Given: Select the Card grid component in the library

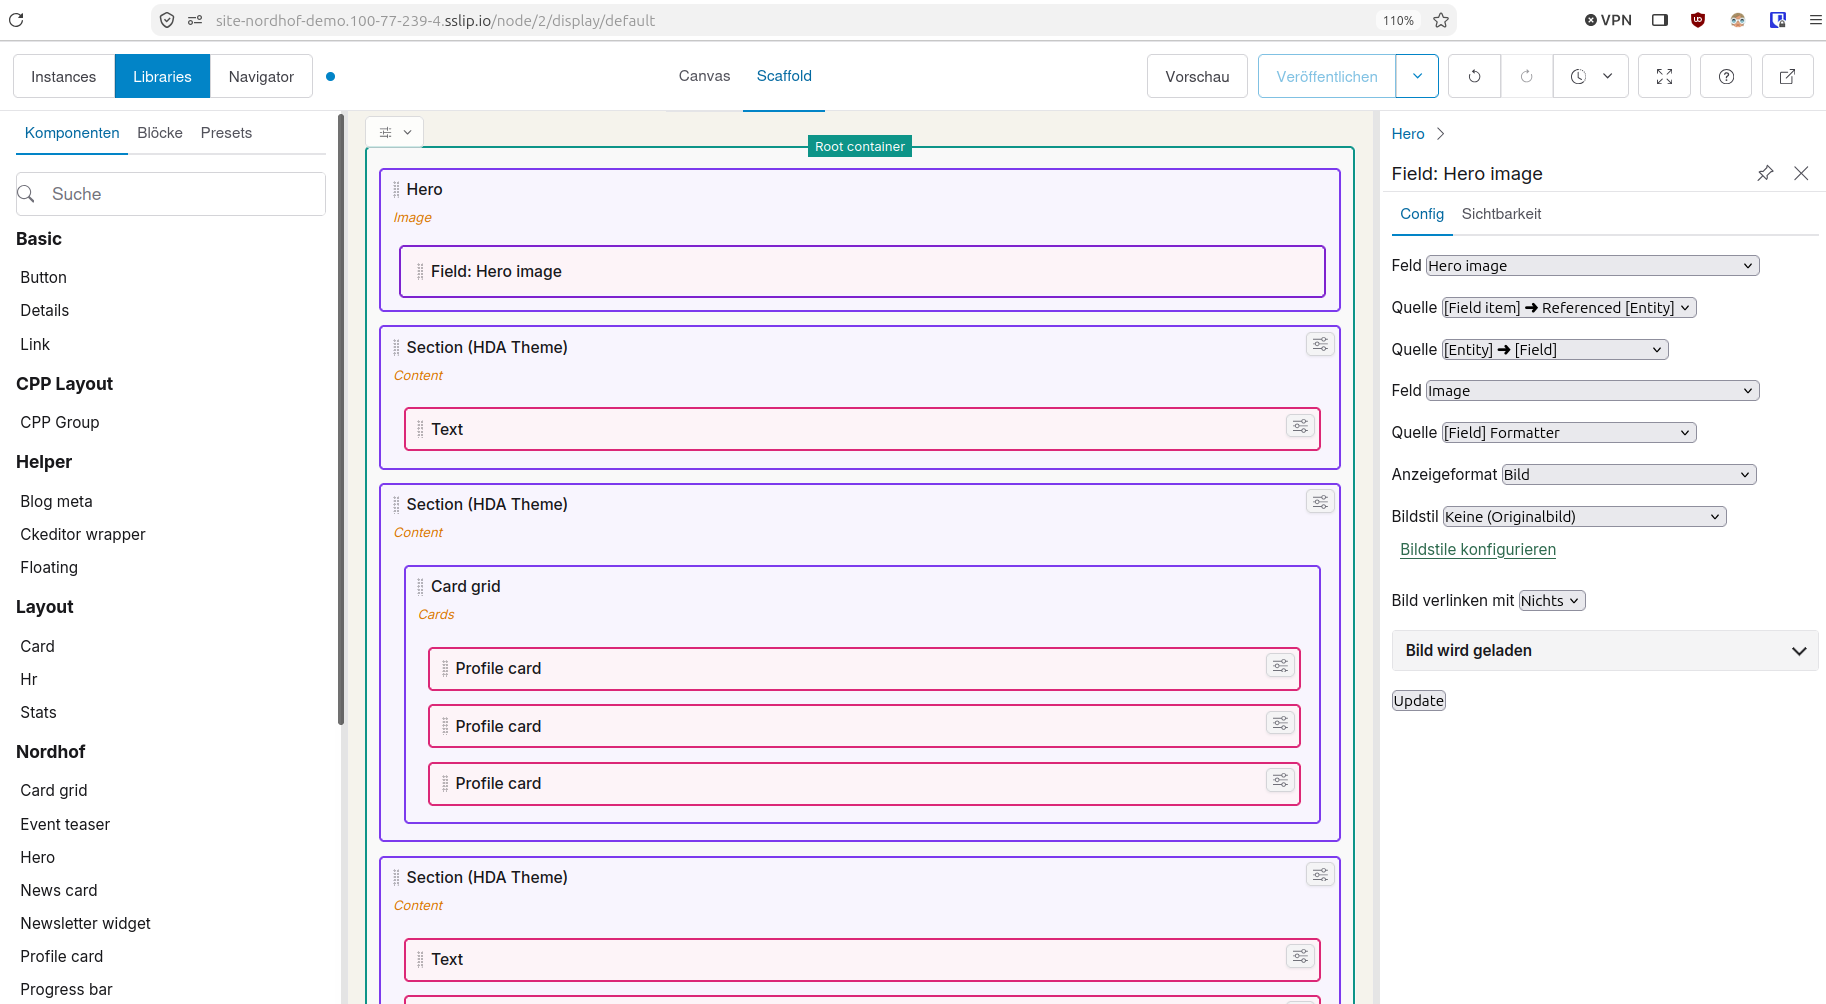Looking at the screenshot, I should click(x=54, y=791).
